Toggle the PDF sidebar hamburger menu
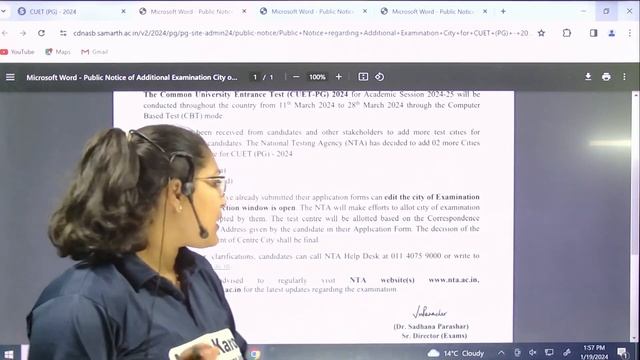 [x=10, y=77]
